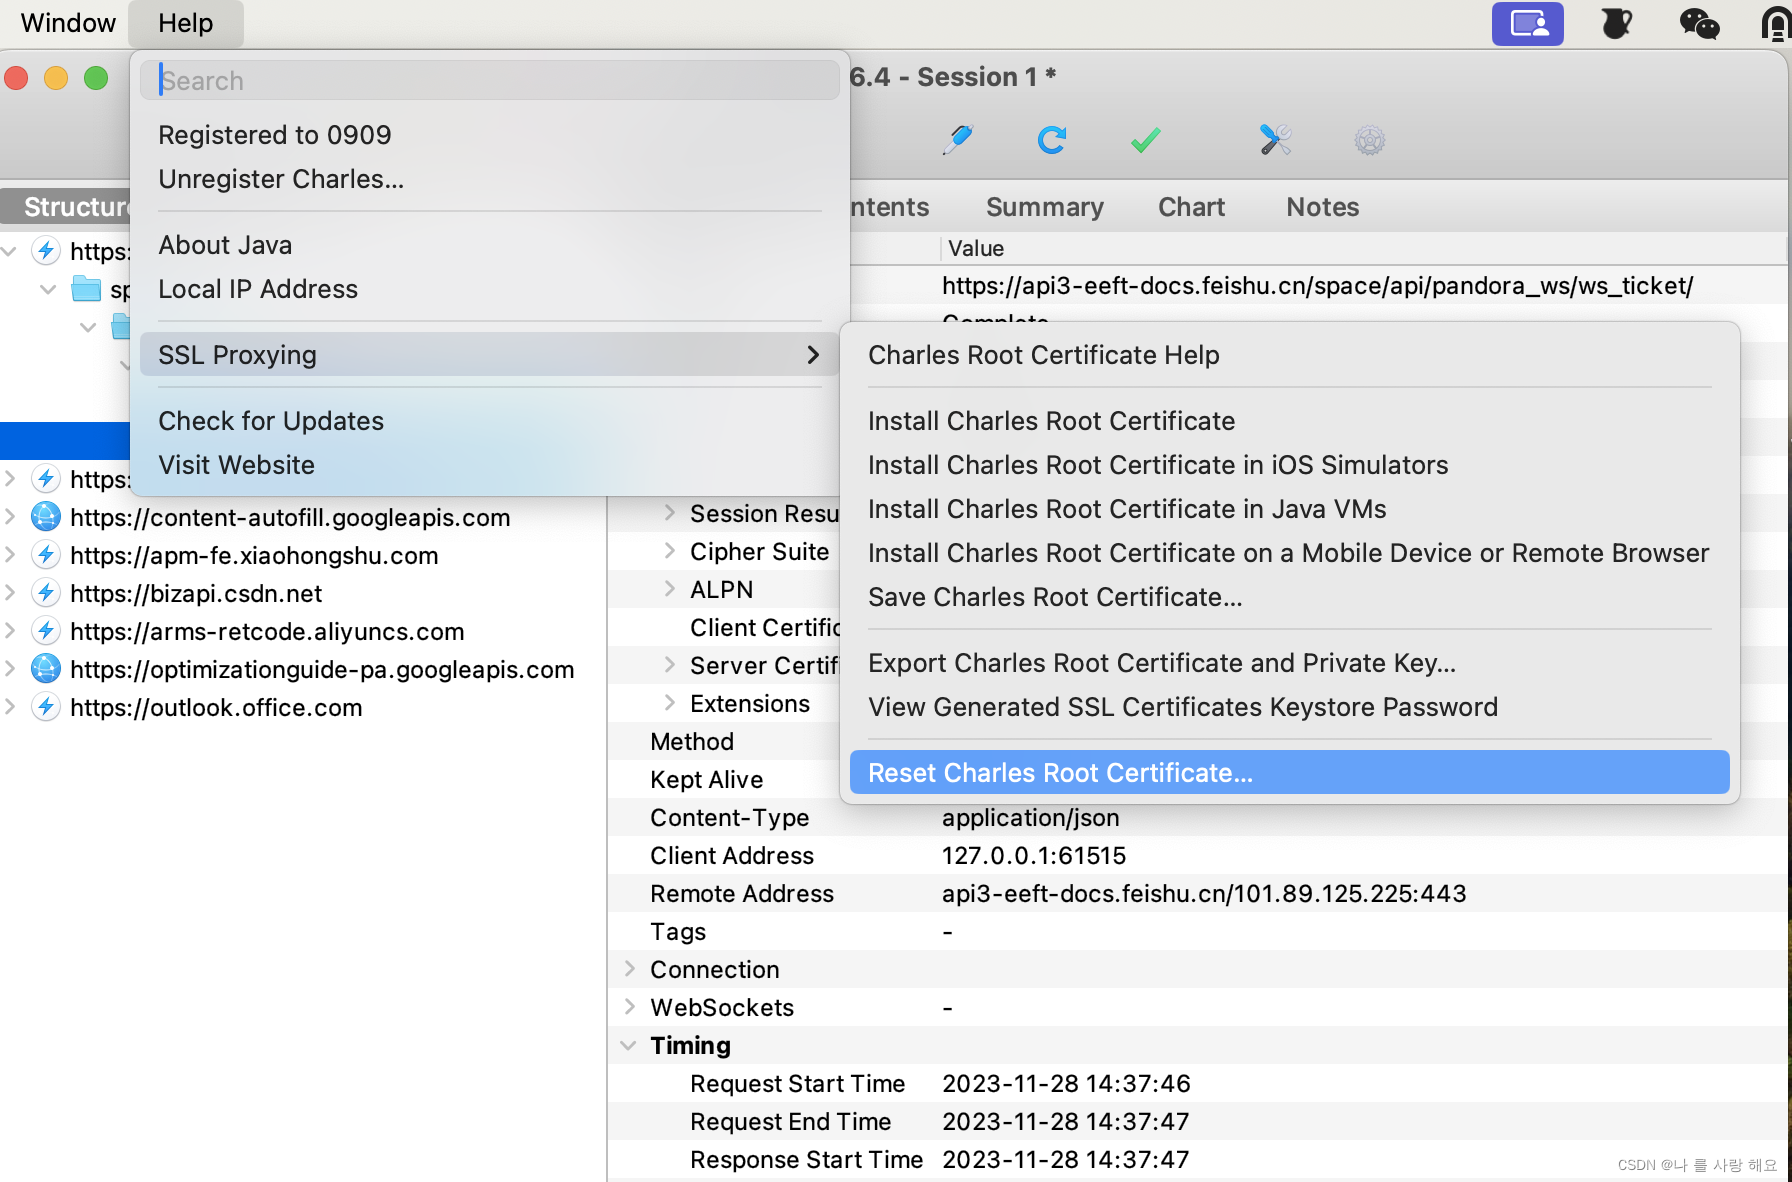Select the Request End Time row
Viewport: 1792px width, 1182px height.
coord(1197,1121)
